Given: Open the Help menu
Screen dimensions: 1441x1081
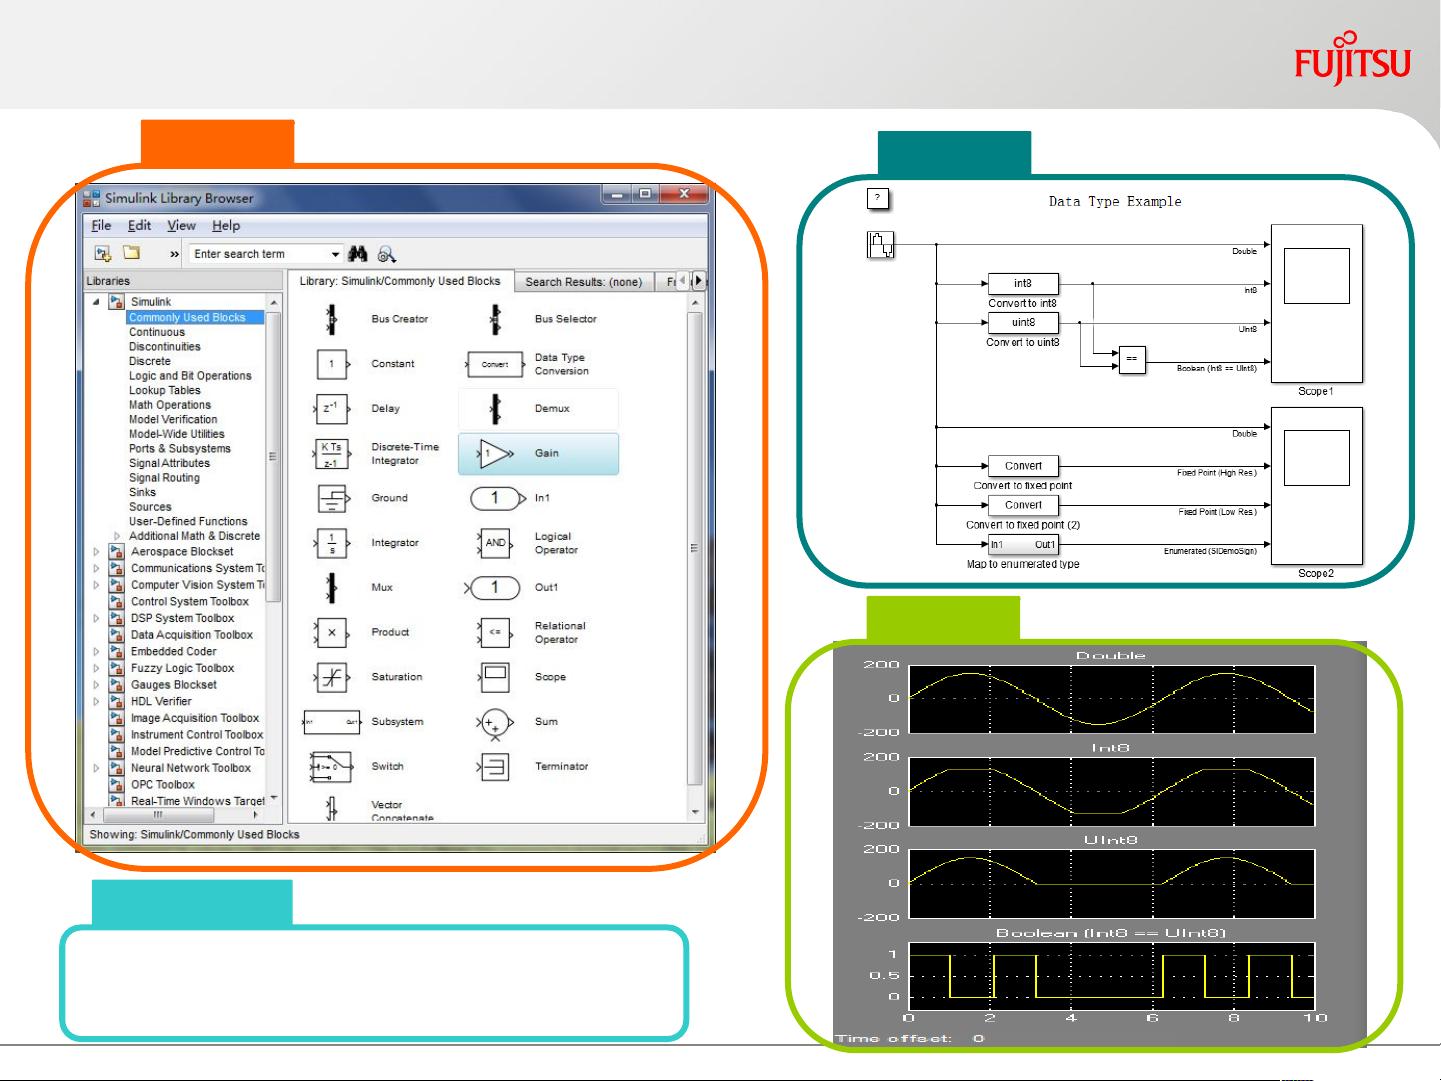Looking at the screenshot, I should [226, 226].
